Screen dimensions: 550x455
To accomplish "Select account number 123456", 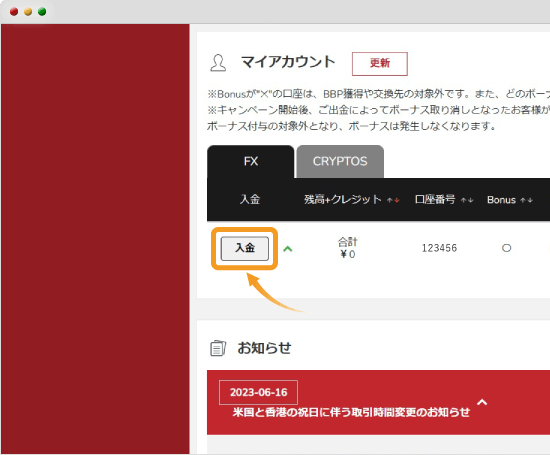I will pos(439,248).
